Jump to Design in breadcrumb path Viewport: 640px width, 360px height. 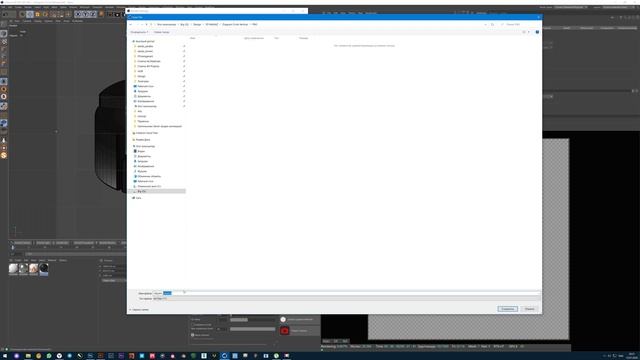click(x=197, y=24)
